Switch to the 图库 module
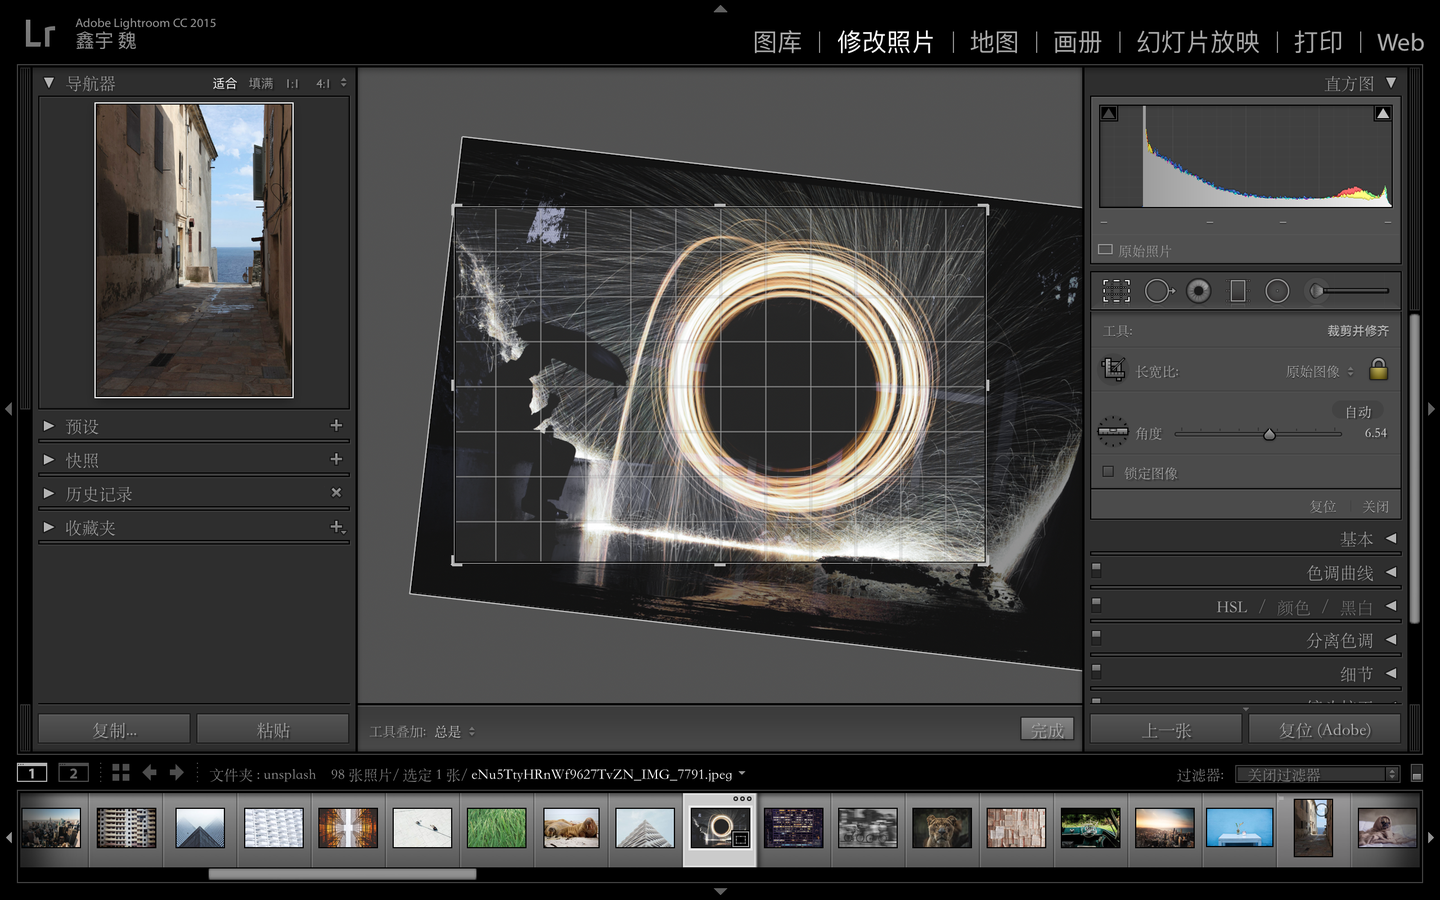The width and height of the screenshot is (1440, 900). tap(778, 42)
